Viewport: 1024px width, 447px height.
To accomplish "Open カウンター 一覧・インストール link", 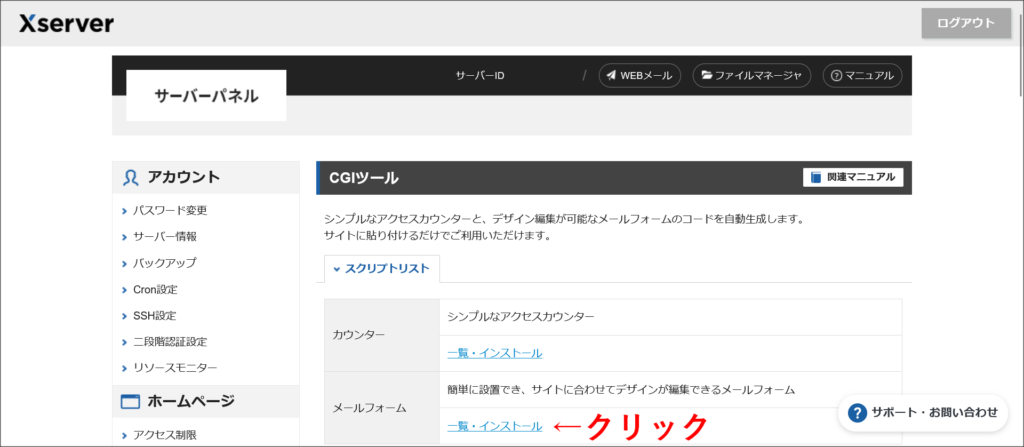I will (x=494, y=353).
